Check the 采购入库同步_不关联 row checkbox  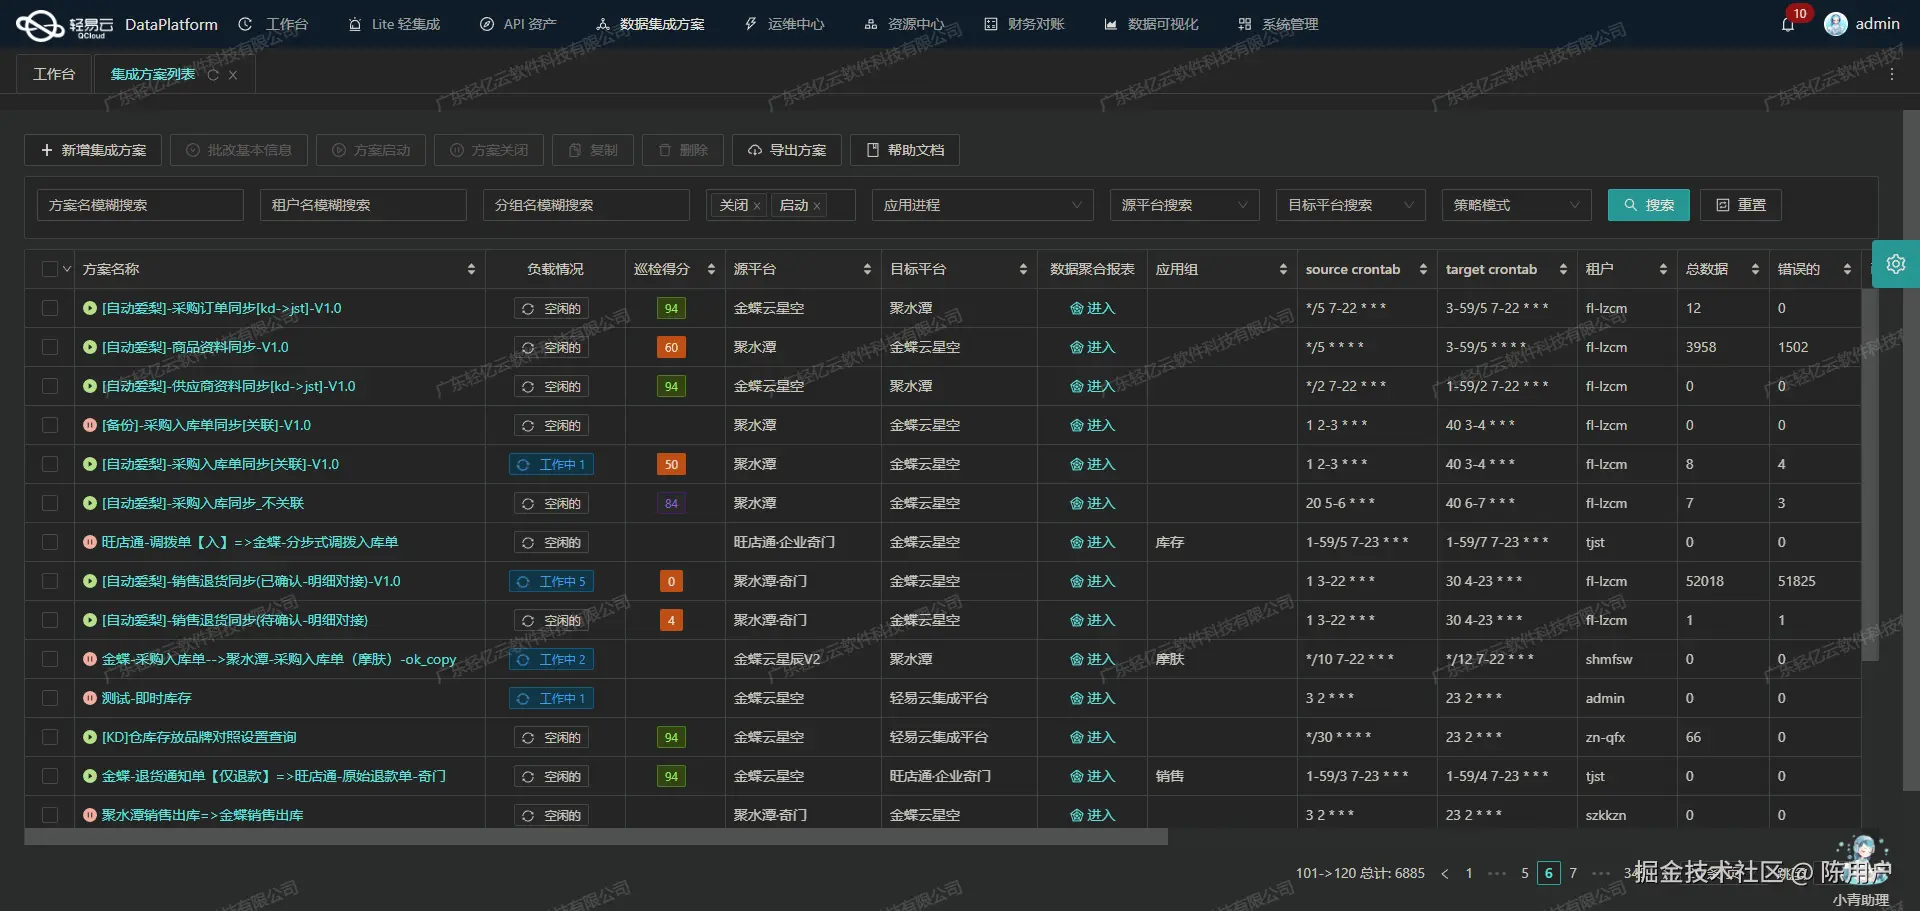point(50,503)
